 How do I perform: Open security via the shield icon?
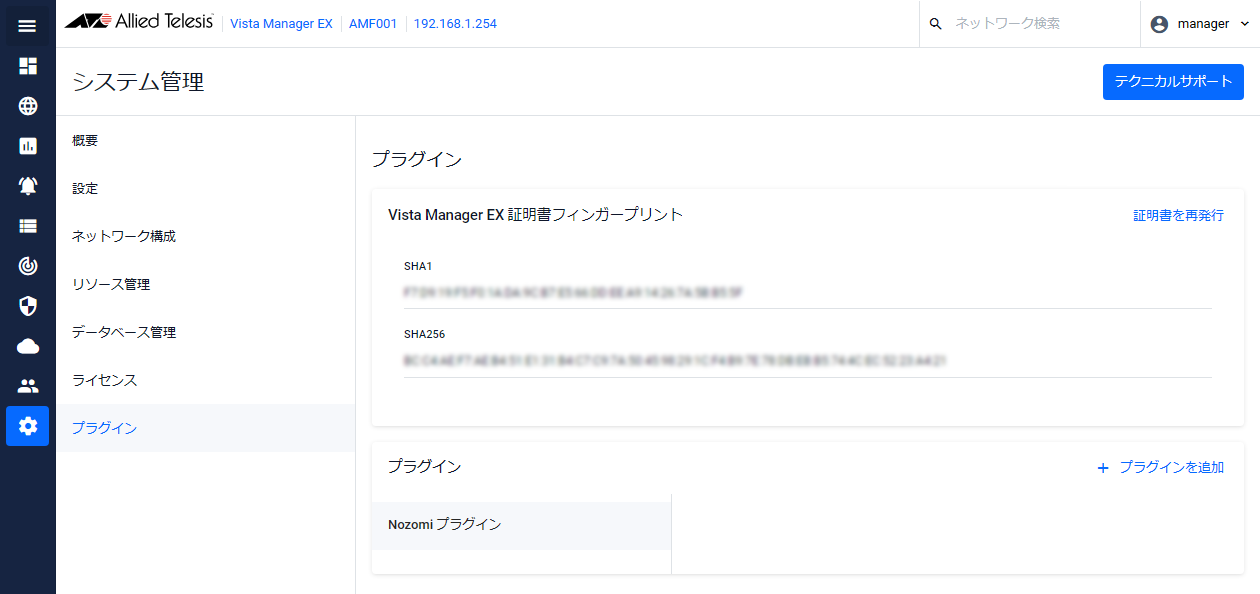pyautogui.click(x=27, y=305)
